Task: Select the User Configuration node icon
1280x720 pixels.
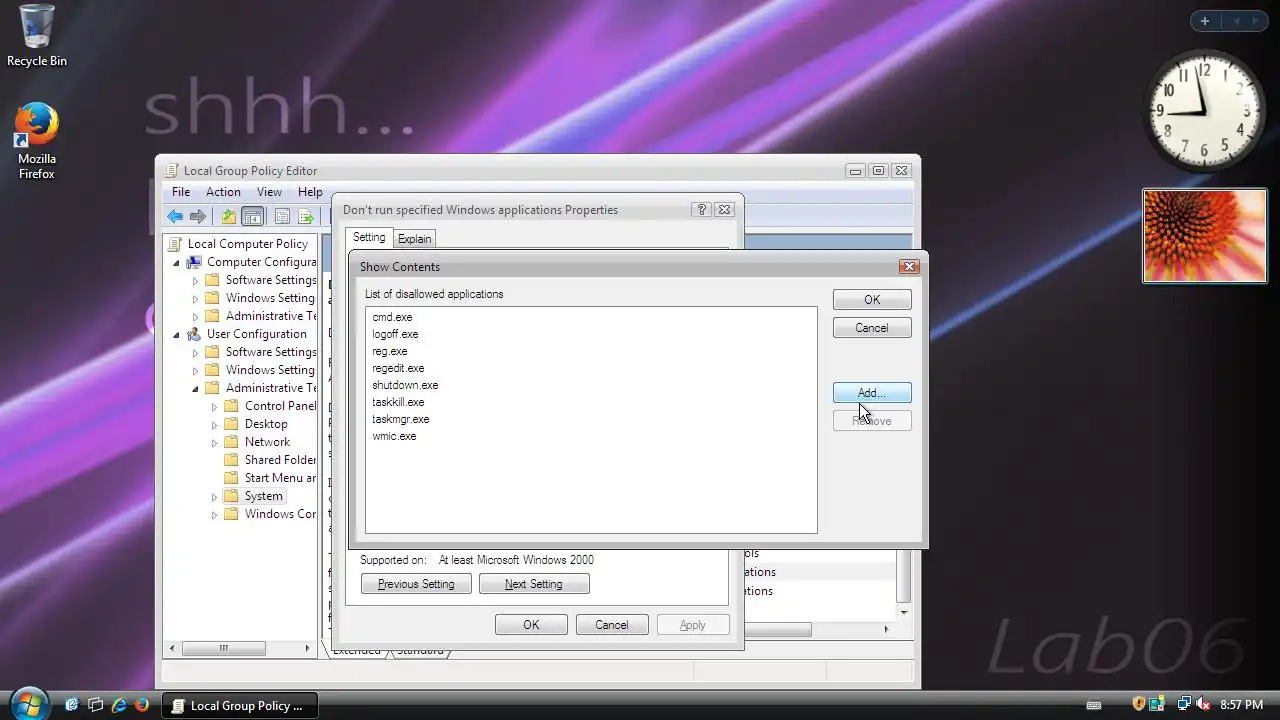Action: [194, 334]
